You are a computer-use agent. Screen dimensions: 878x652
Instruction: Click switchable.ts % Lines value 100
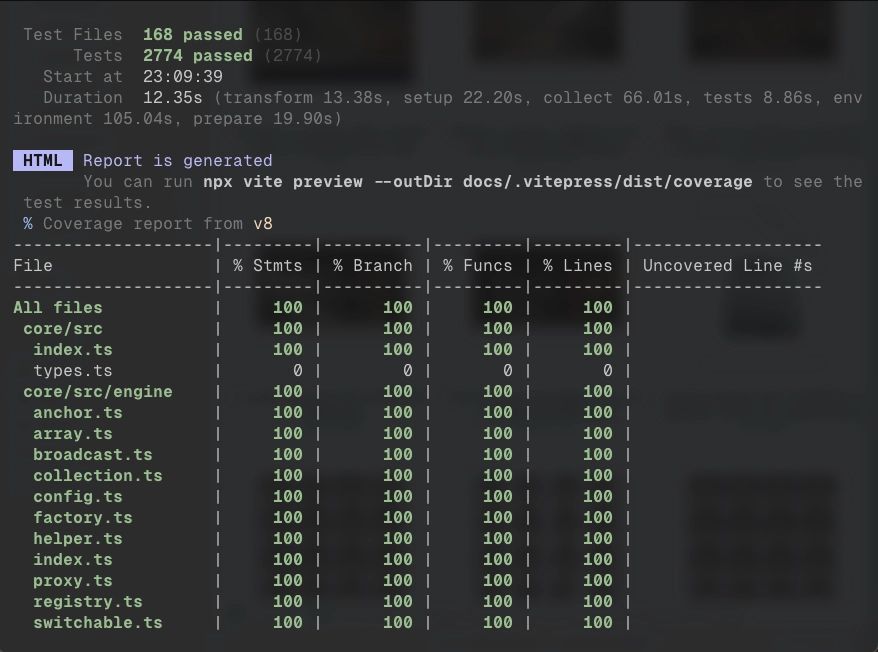[x=598, y=623]
